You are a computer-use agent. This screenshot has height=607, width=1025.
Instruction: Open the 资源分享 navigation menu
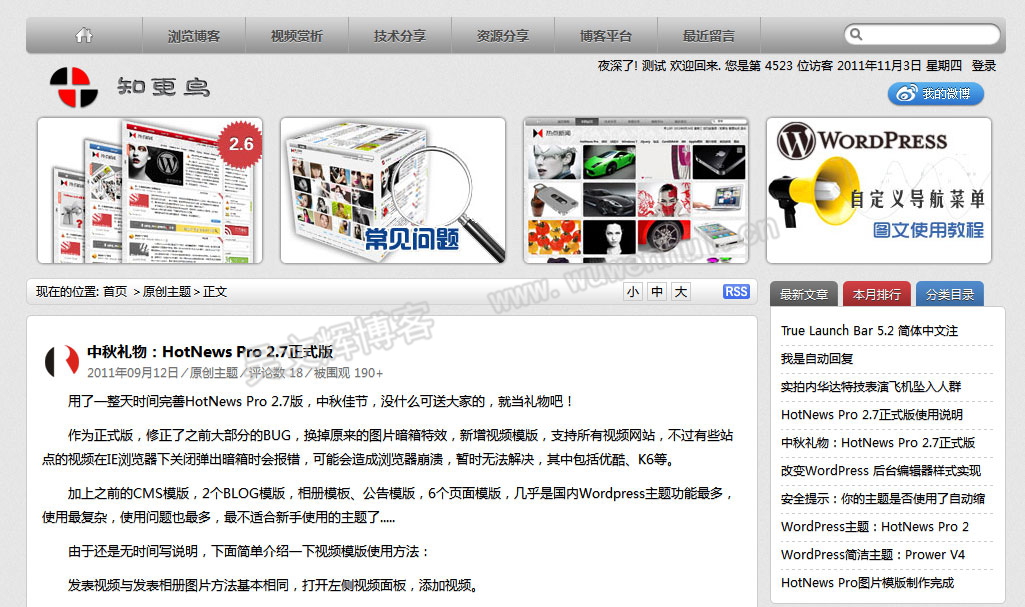(503, 36)
